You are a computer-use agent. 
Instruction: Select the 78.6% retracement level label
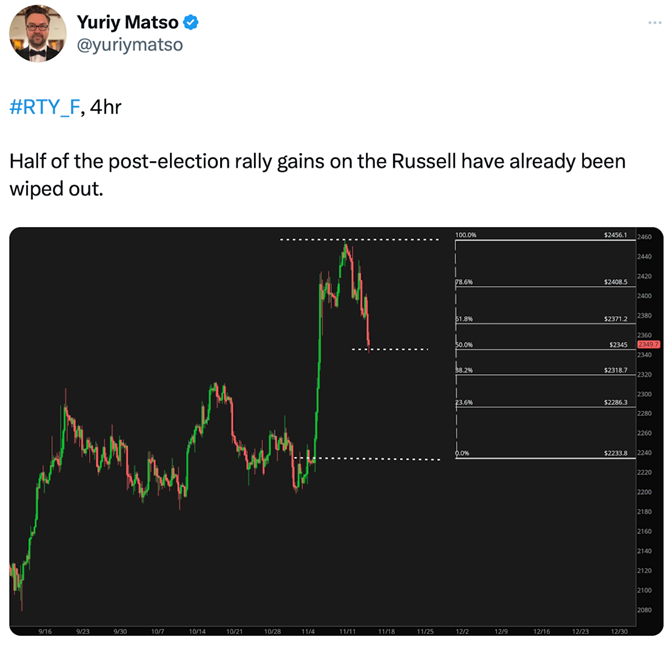[464, 283]
